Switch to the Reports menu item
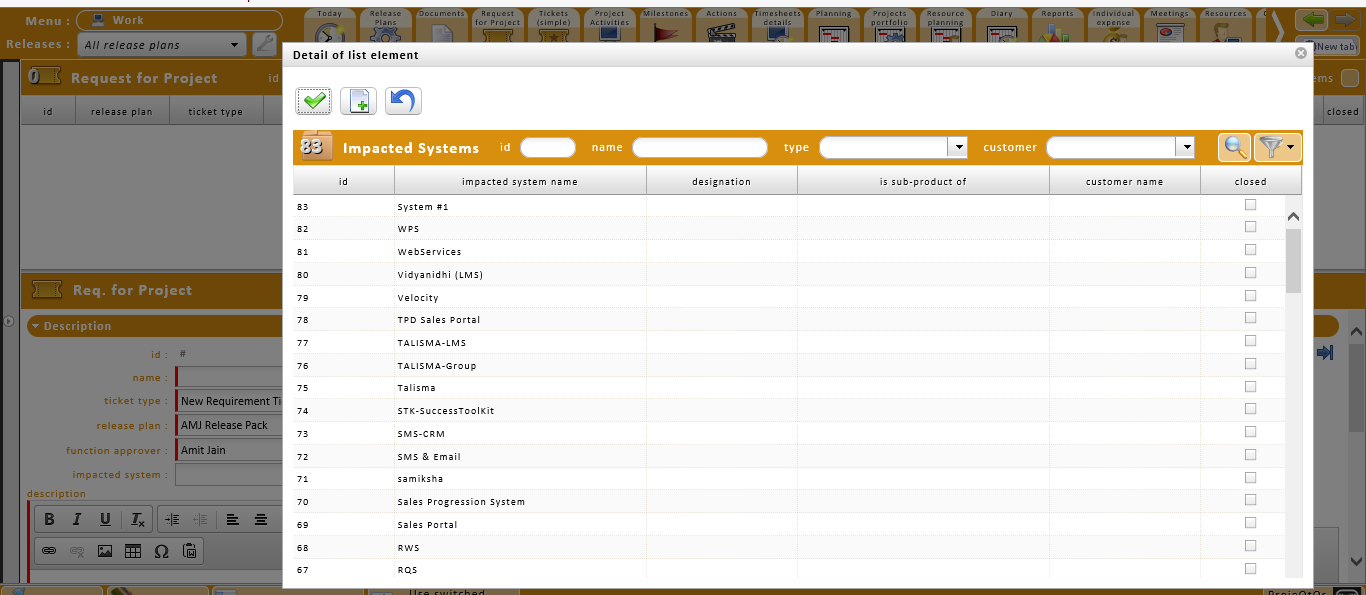Image resolution: width=1366 pixels, height=595 pixels. pyautogui.click(x=1057, y=26)
